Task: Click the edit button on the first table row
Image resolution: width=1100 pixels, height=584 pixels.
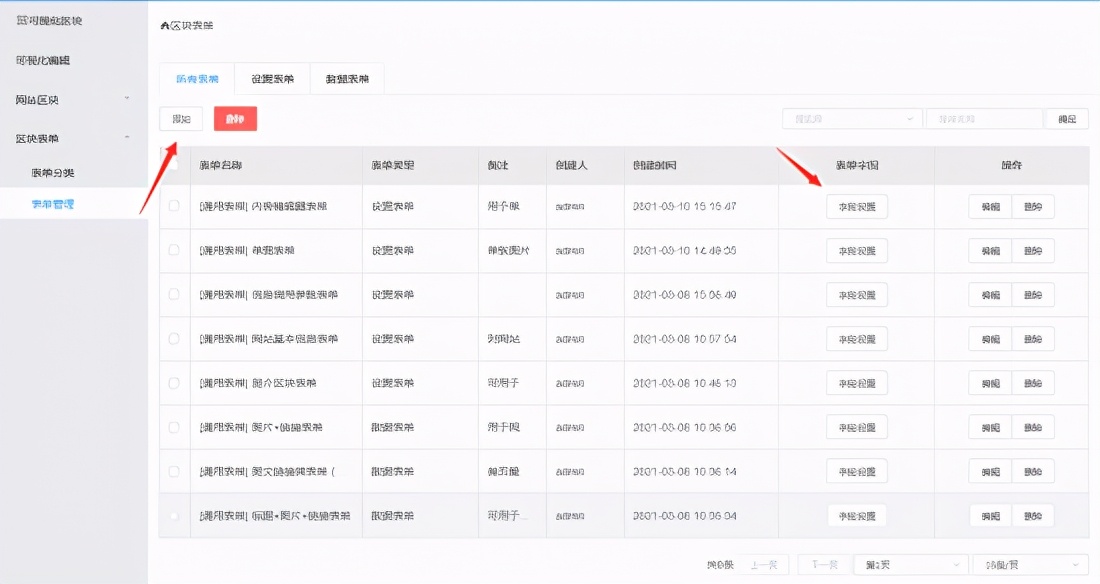Action: (989, 206)
